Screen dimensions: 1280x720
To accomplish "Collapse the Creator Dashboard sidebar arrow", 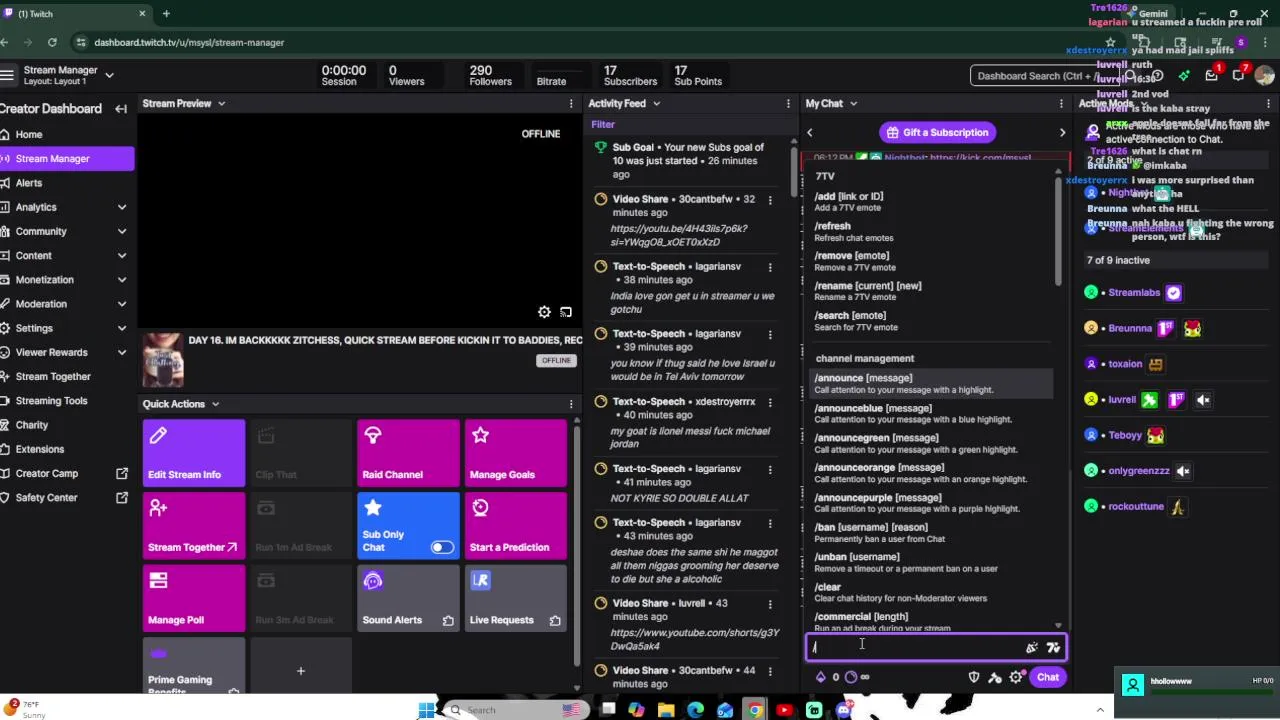I will click(x=121, y=109).
